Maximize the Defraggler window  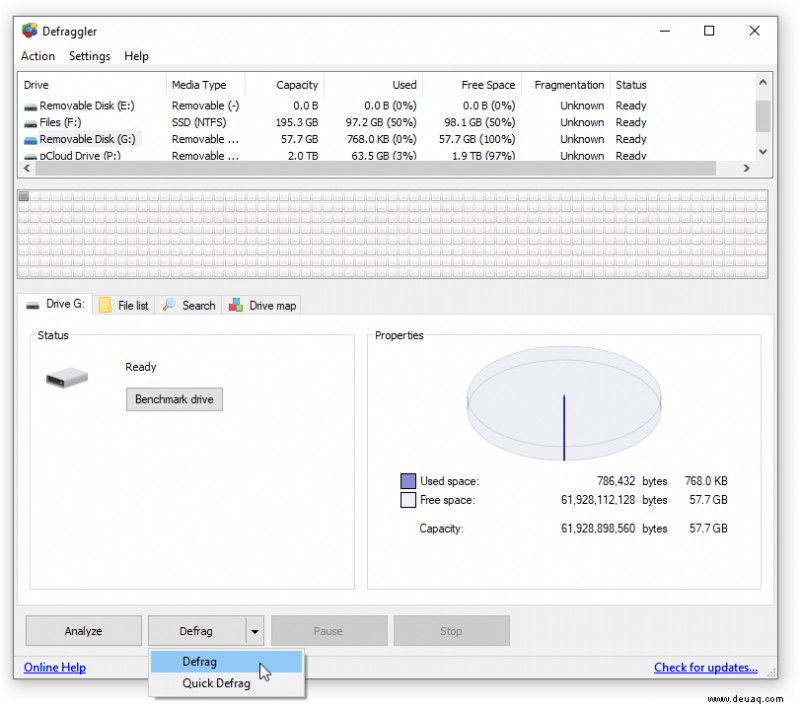click(x=709, y=31)
